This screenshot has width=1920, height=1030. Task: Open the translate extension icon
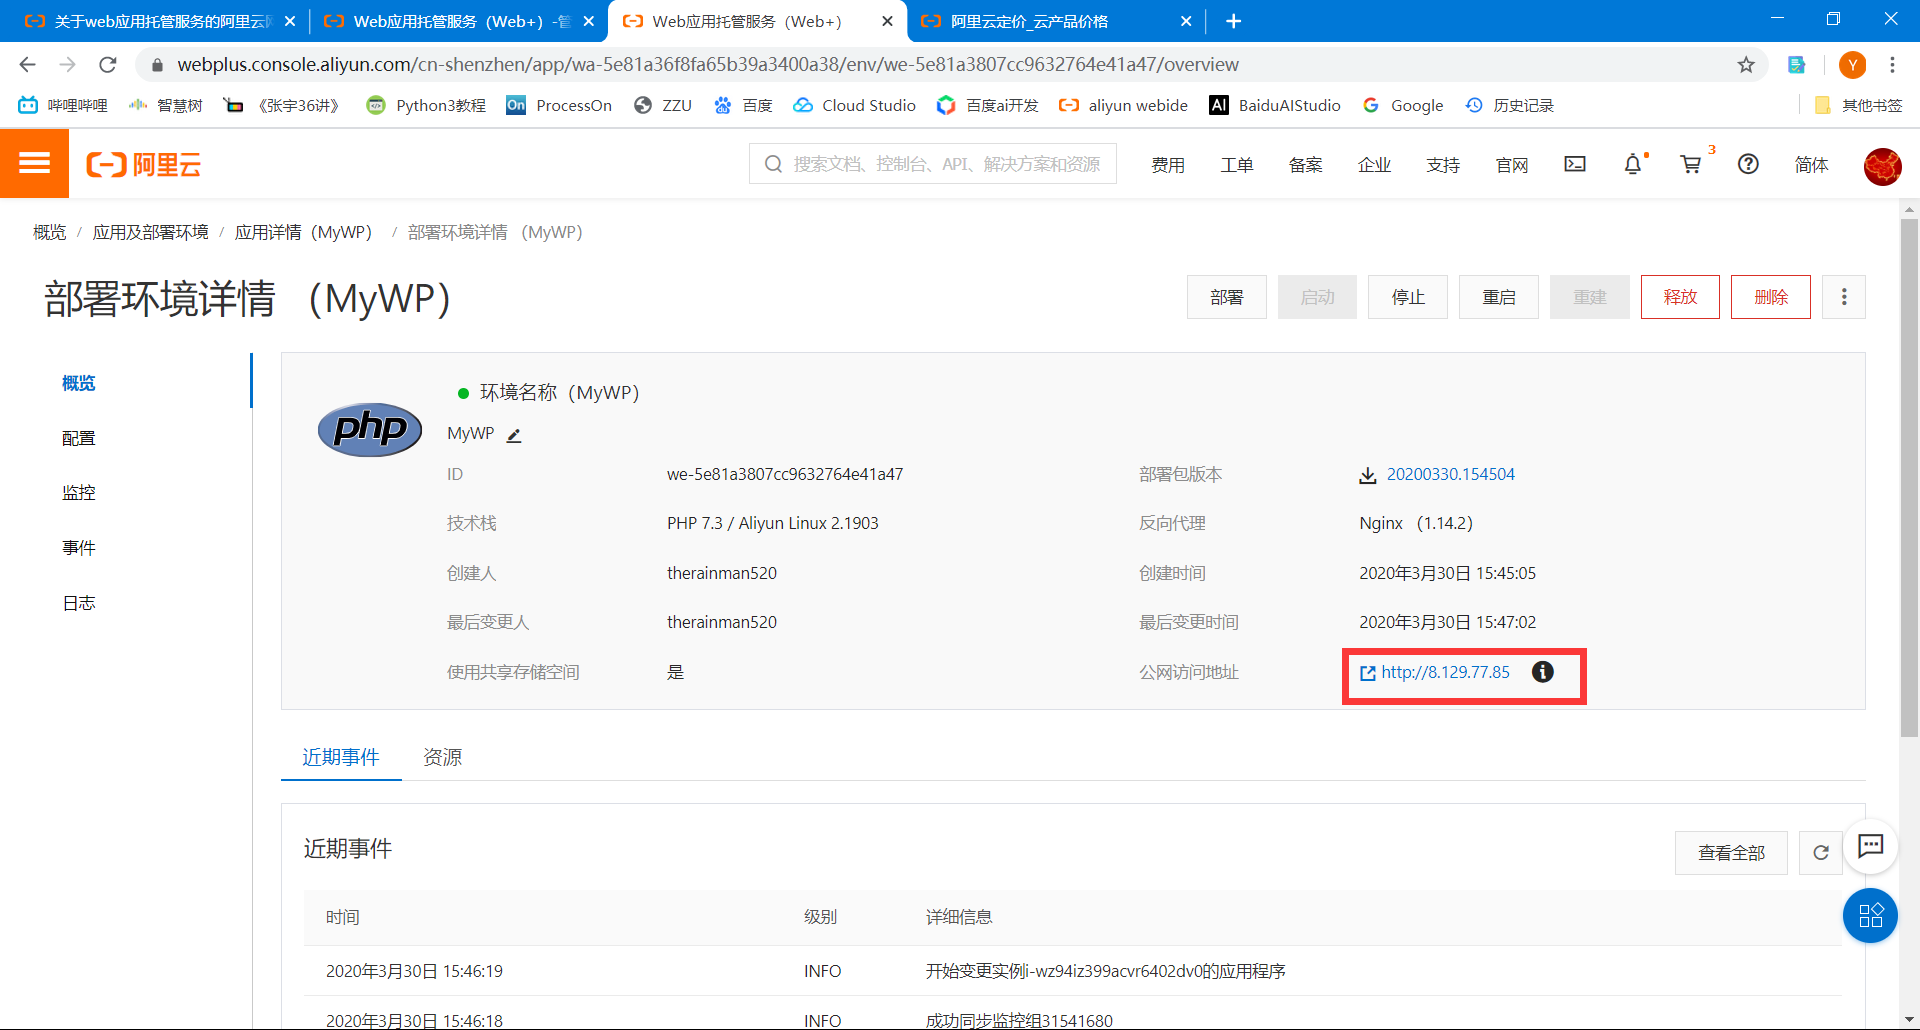point(1797,65)
